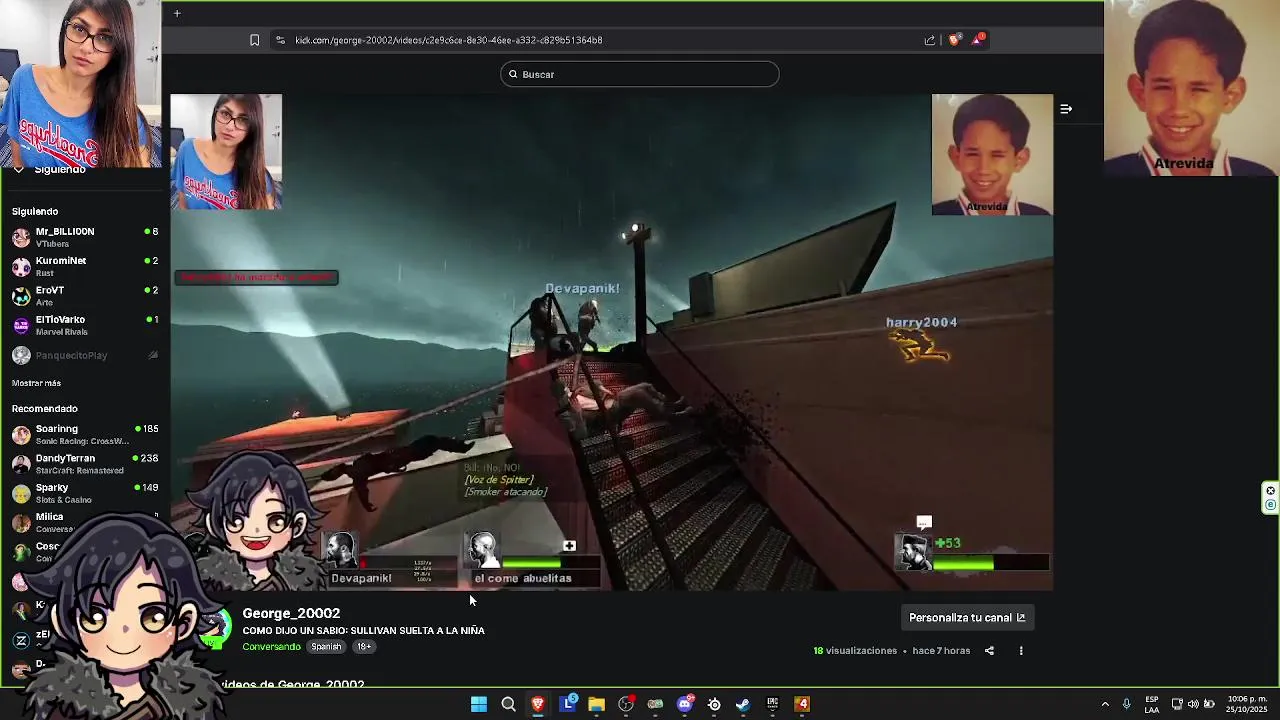Open Windows taskbar search
Image resolution: width=1280 pixels, height=720 pixels.
pos(508,704)
